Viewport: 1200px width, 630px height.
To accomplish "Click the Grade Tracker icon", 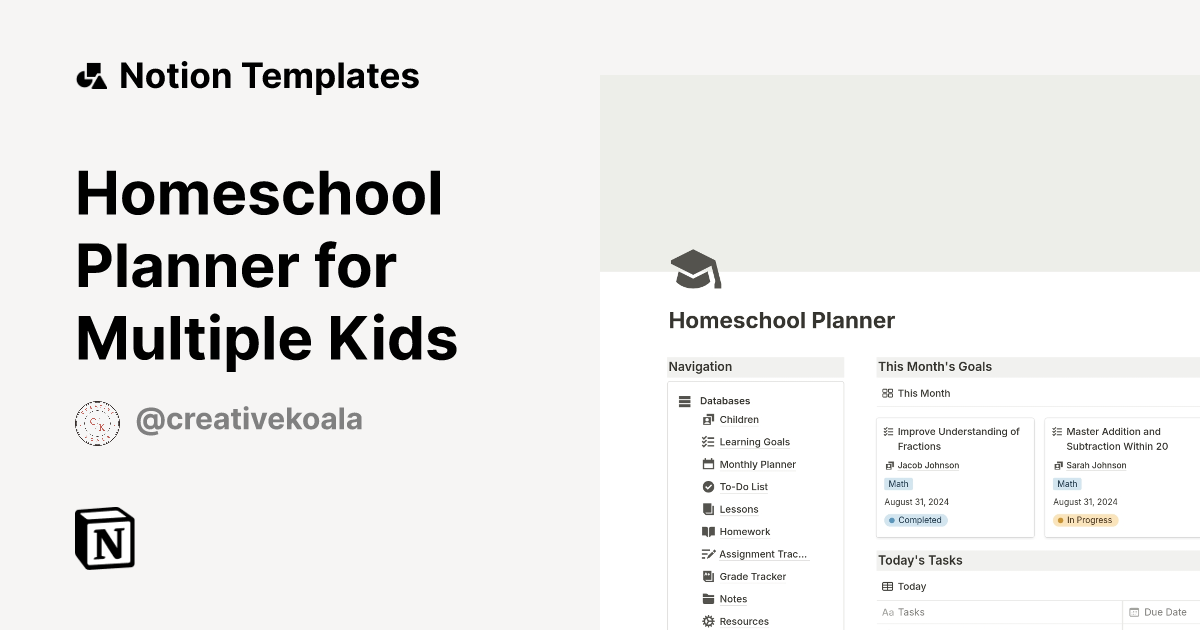I will coord(708,576).
